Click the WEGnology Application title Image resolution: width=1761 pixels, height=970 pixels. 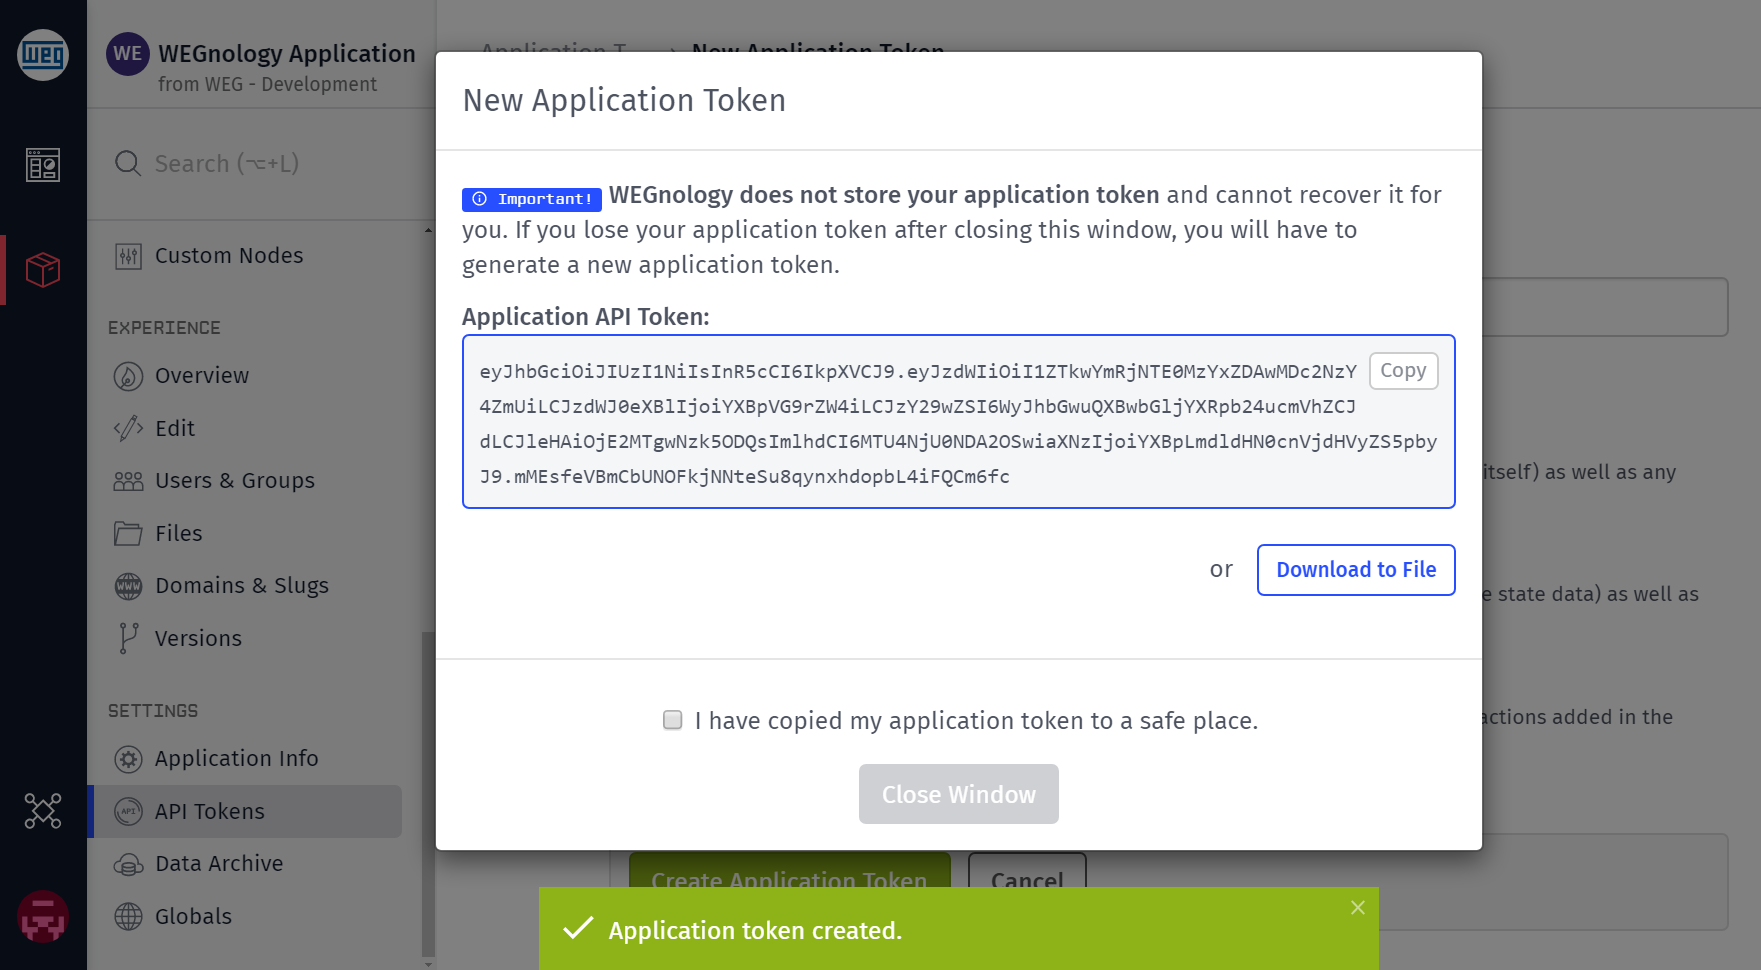287,54
